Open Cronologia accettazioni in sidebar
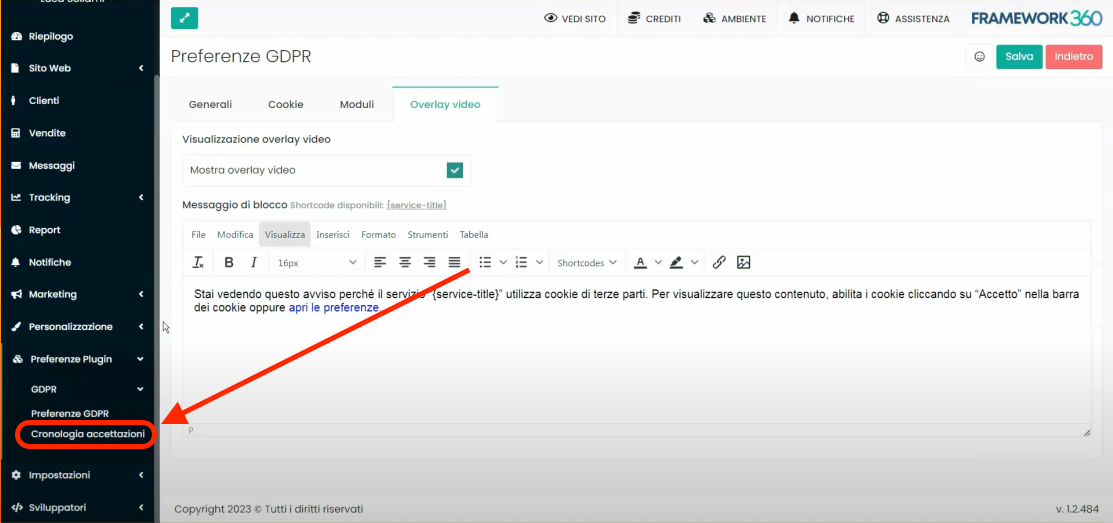Viewport: 1113px width, 523px height. tap(88, 434)
